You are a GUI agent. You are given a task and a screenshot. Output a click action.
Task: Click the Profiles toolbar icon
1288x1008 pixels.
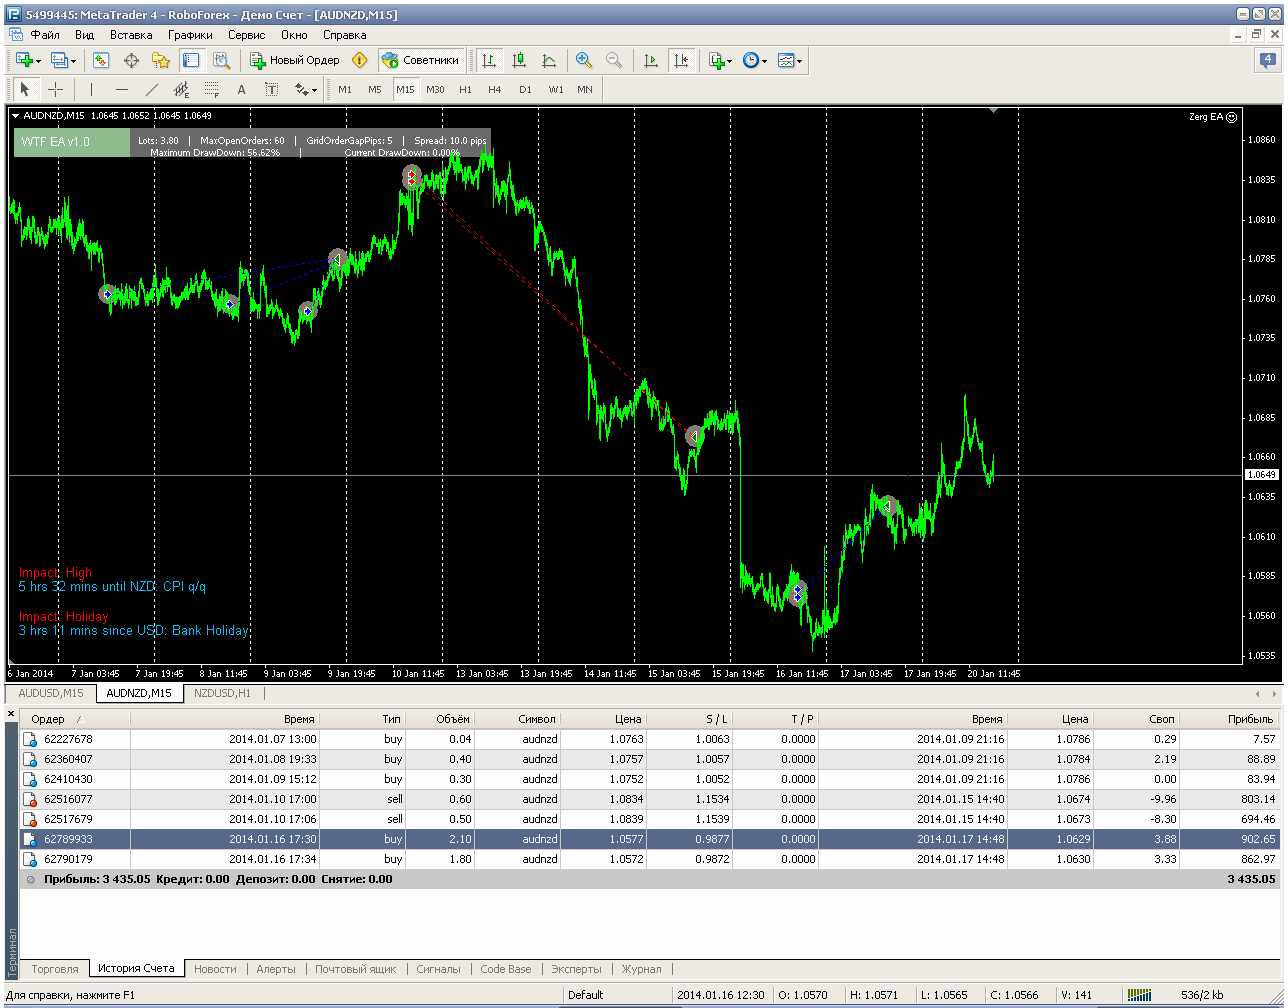[59, 60]
